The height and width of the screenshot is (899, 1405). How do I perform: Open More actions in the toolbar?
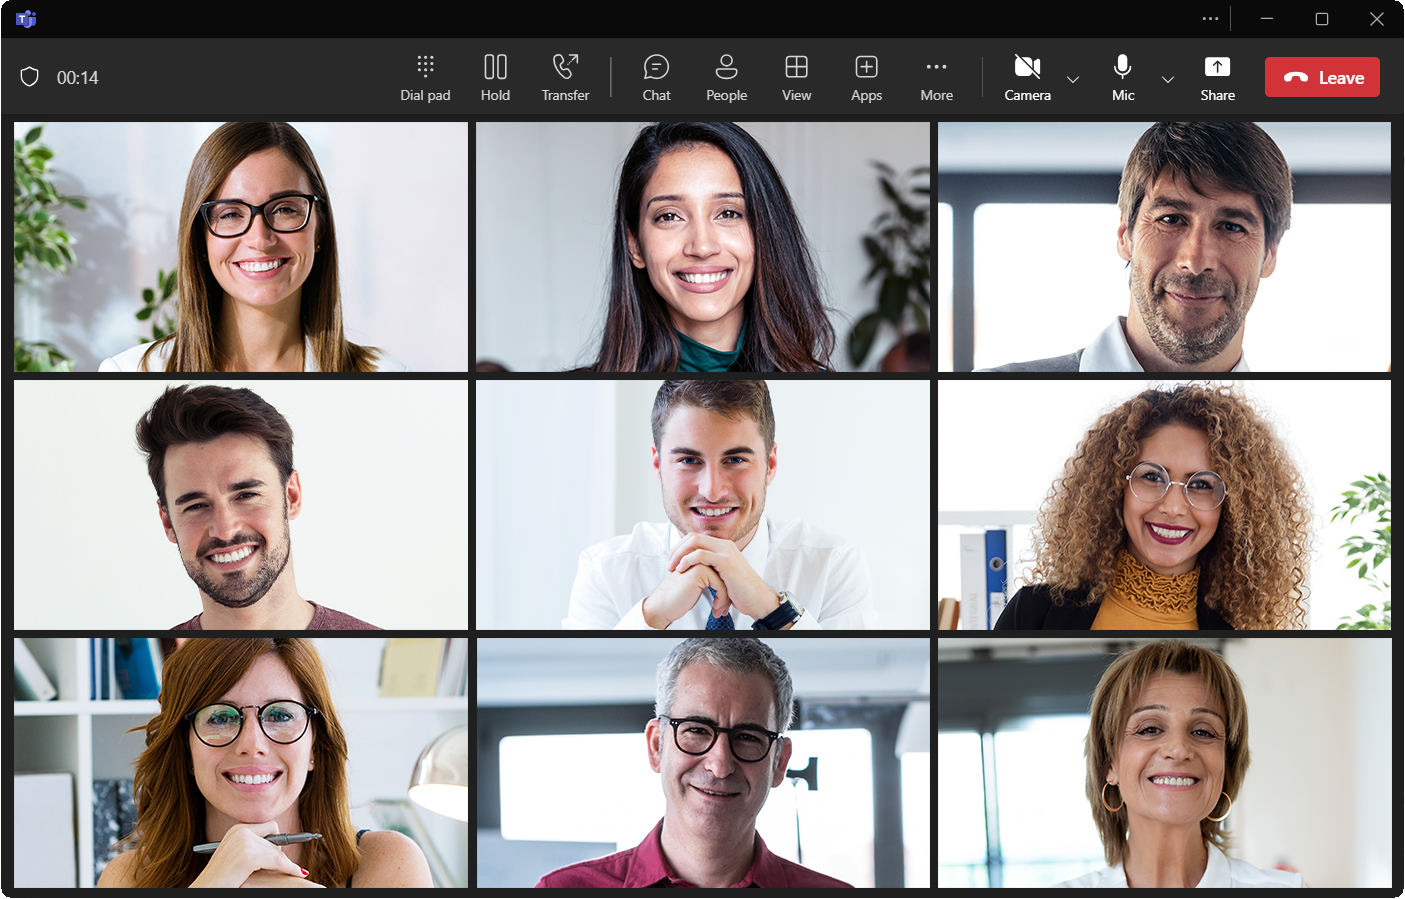[x=936, y=78]
